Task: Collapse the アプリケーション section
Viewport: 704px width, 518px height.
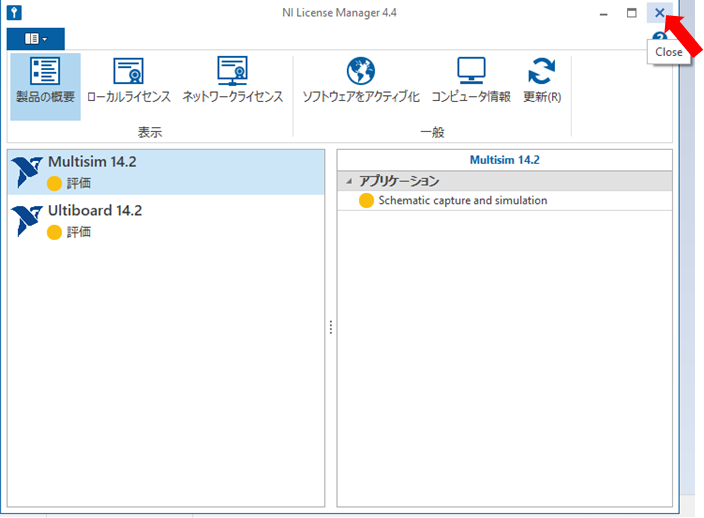Action: [x=349, y=181]
